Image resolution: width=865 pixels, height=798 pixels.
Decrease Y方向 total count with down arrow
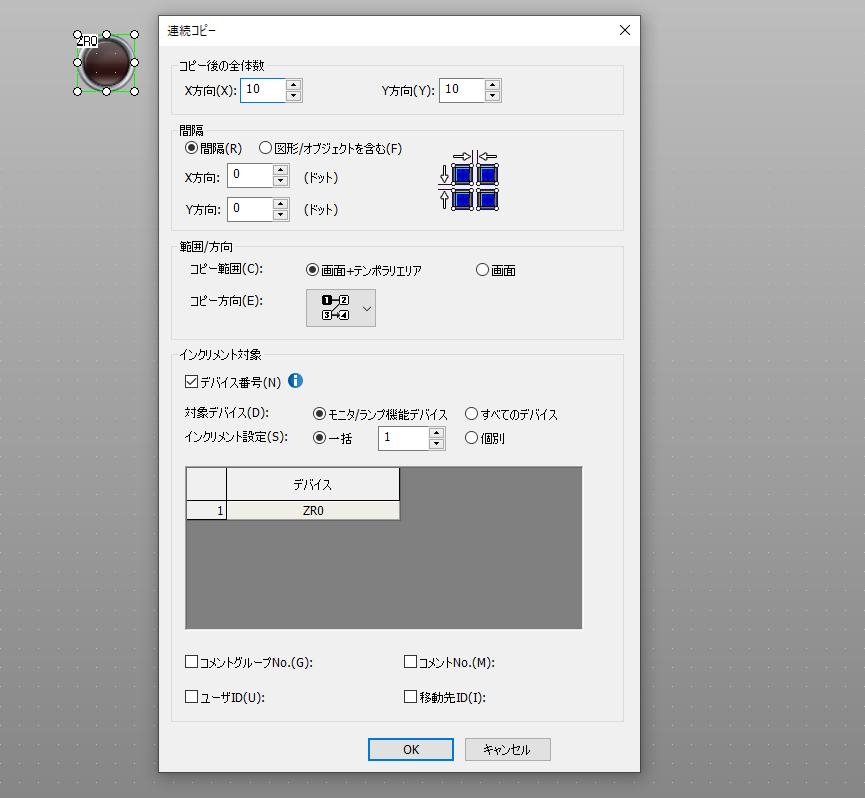tap(493, 96)
